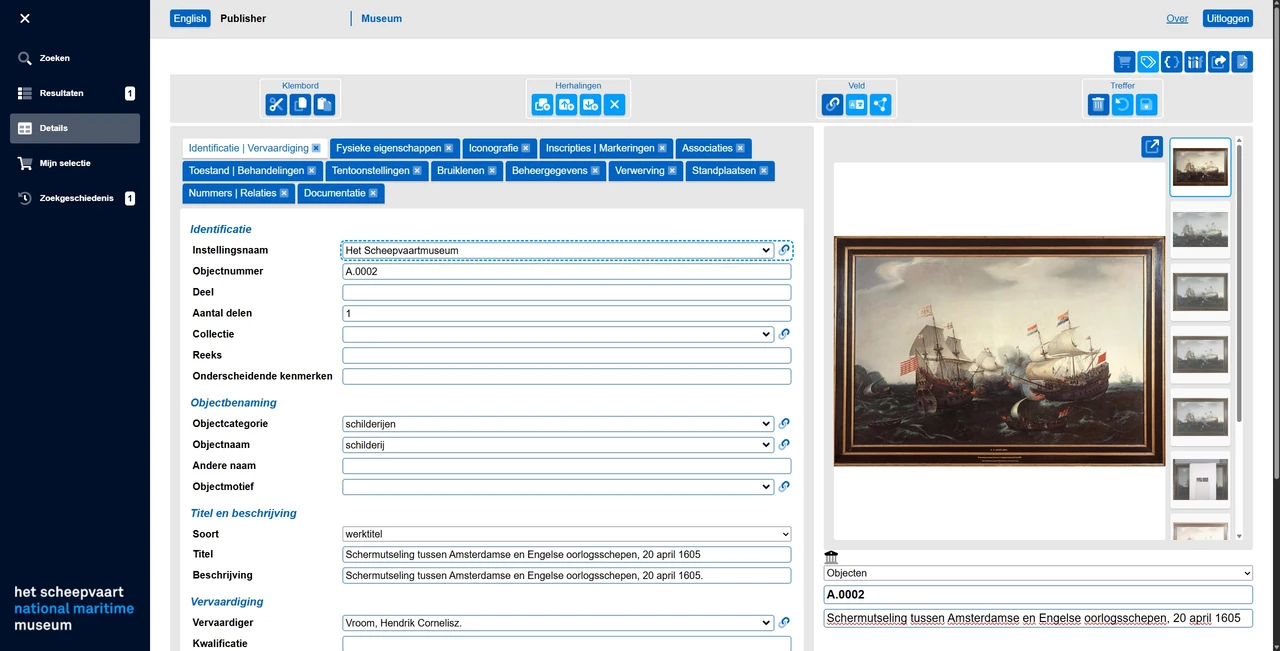Click the undo arrow icon under Treffer
Image resolution: width=1280 pixels, height=651 pixels.
1122,104
